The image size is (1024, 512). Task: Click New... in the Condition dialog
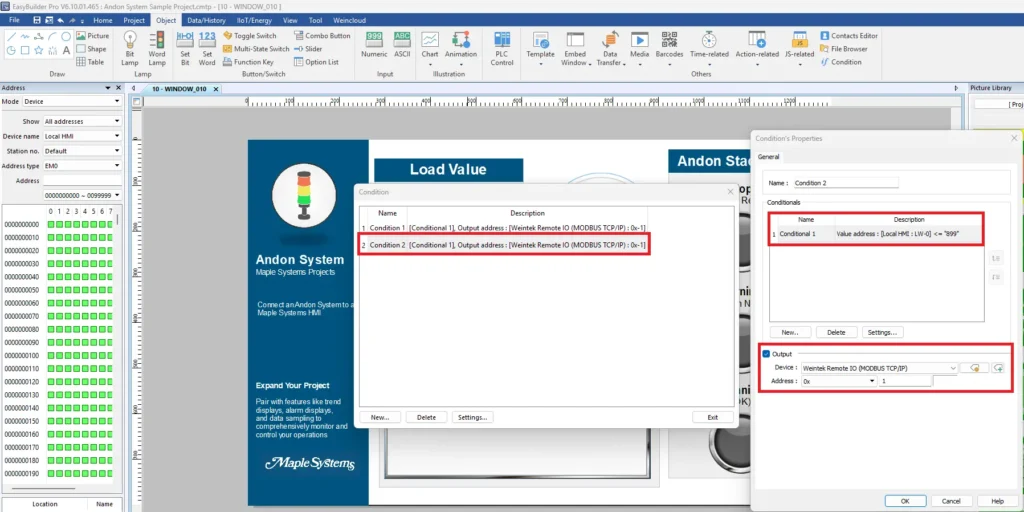[x=380, y=417]
